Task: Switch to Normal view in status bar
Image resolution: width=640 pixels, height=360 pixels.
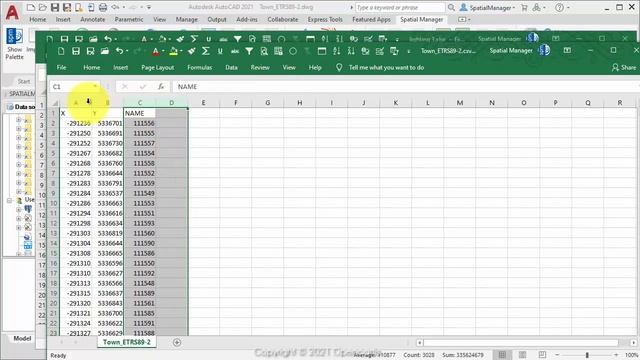Action: [x=502, y=355]
